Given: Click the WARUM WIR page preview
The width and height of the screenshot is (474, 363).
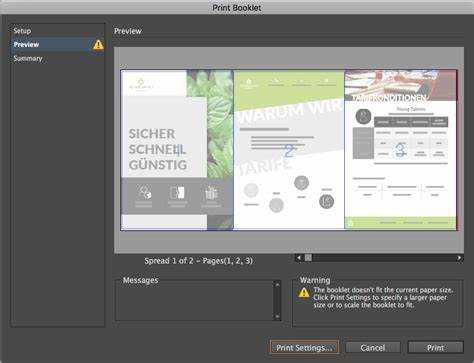Looking at the screenshot, I should [x=289, y=150].
